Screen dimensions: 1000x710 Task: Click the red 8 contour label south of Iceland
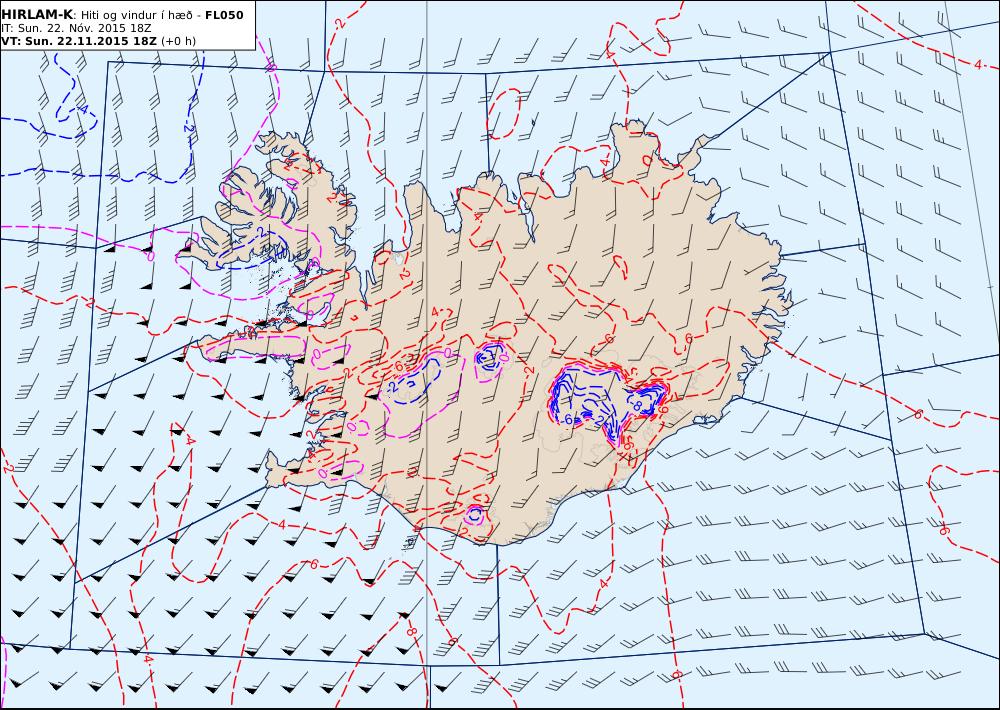click(411, 631)
